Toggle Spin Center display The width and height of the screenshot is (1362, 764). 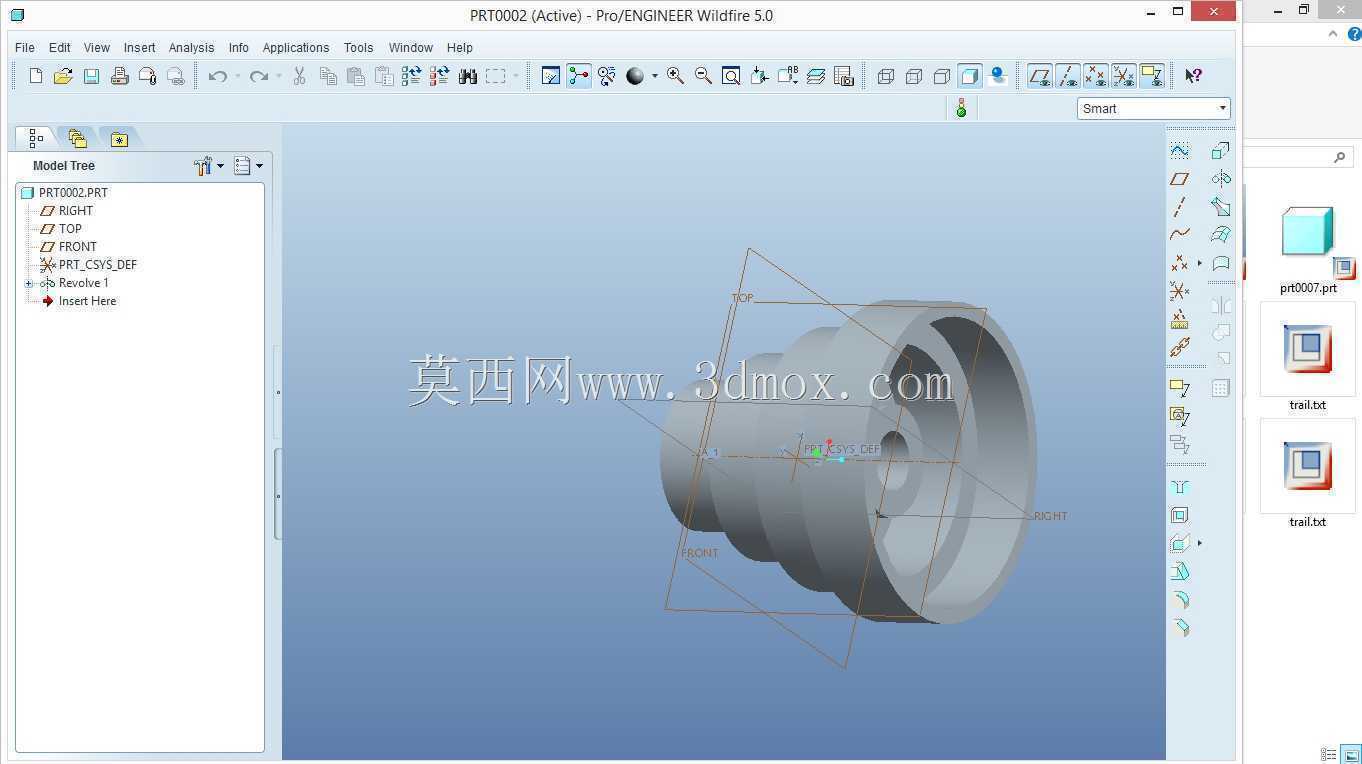(x=579, y=76)
